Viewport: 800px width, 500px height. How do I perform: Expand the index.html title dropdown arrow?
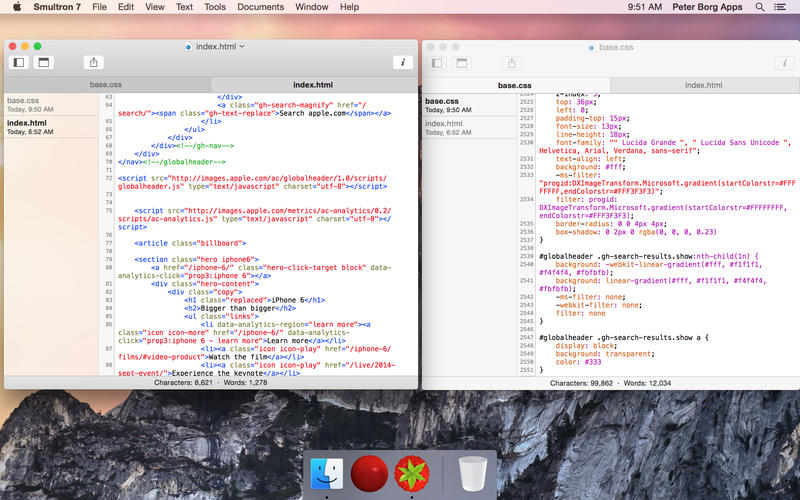coord(242,46)
